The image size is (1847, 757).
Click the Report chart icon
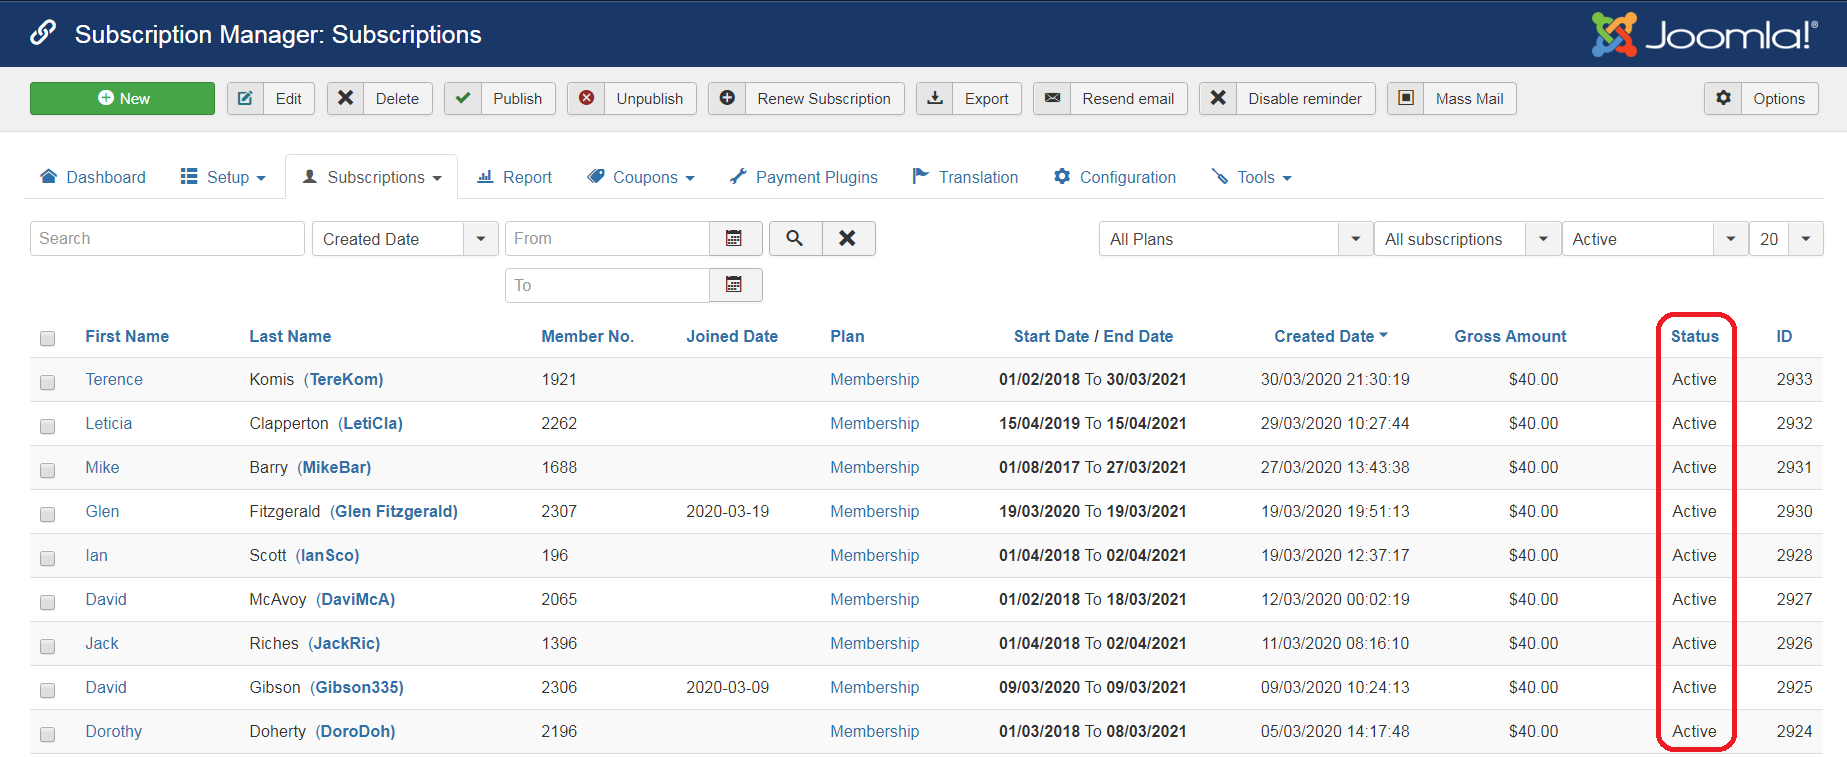(485, 177)
